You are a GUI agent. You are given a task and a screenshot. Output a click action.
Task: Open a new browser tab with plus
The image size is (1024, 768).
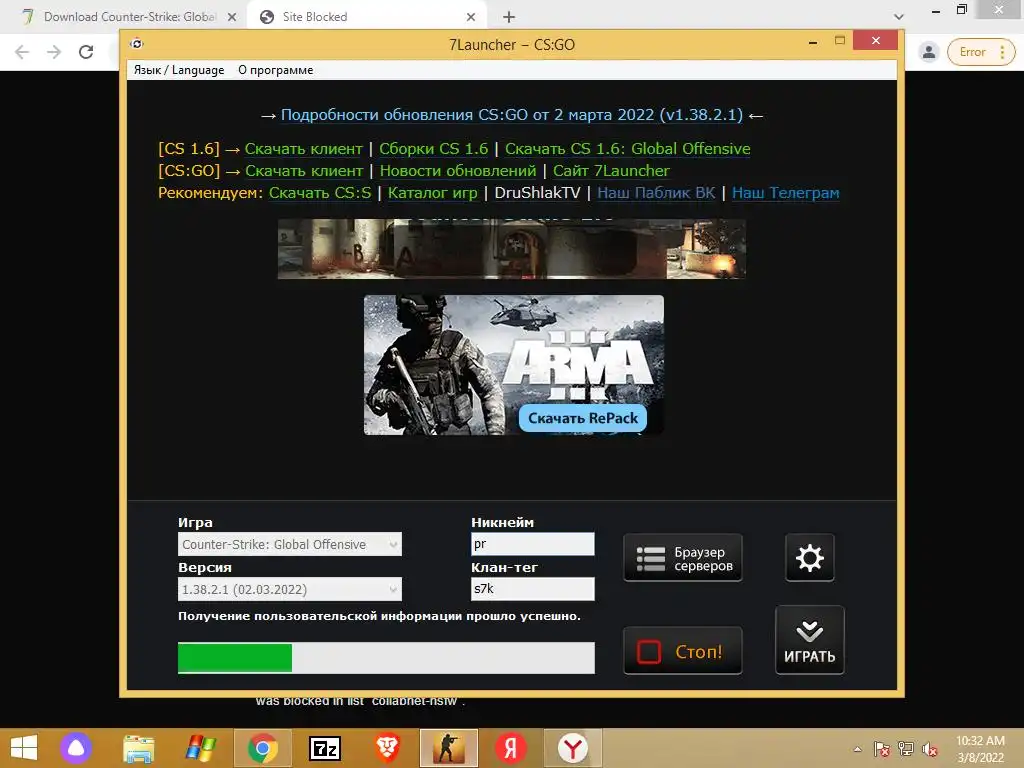coord(509,17)
